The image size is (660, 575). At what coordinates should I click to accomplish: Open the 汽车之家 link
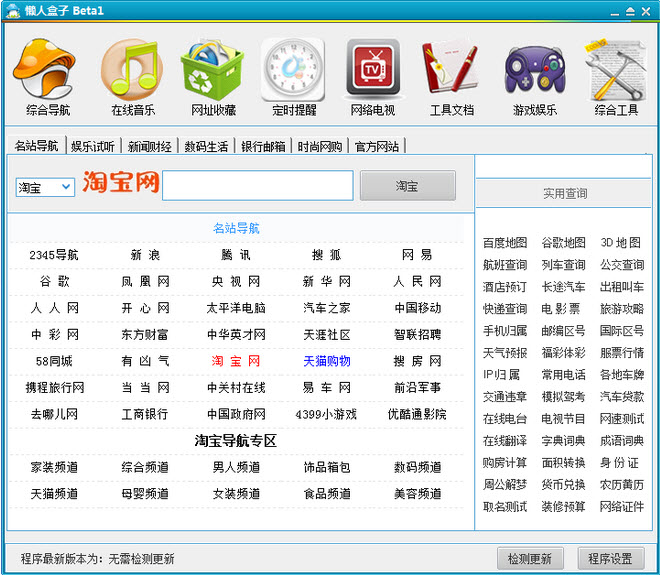pos(327,308)
